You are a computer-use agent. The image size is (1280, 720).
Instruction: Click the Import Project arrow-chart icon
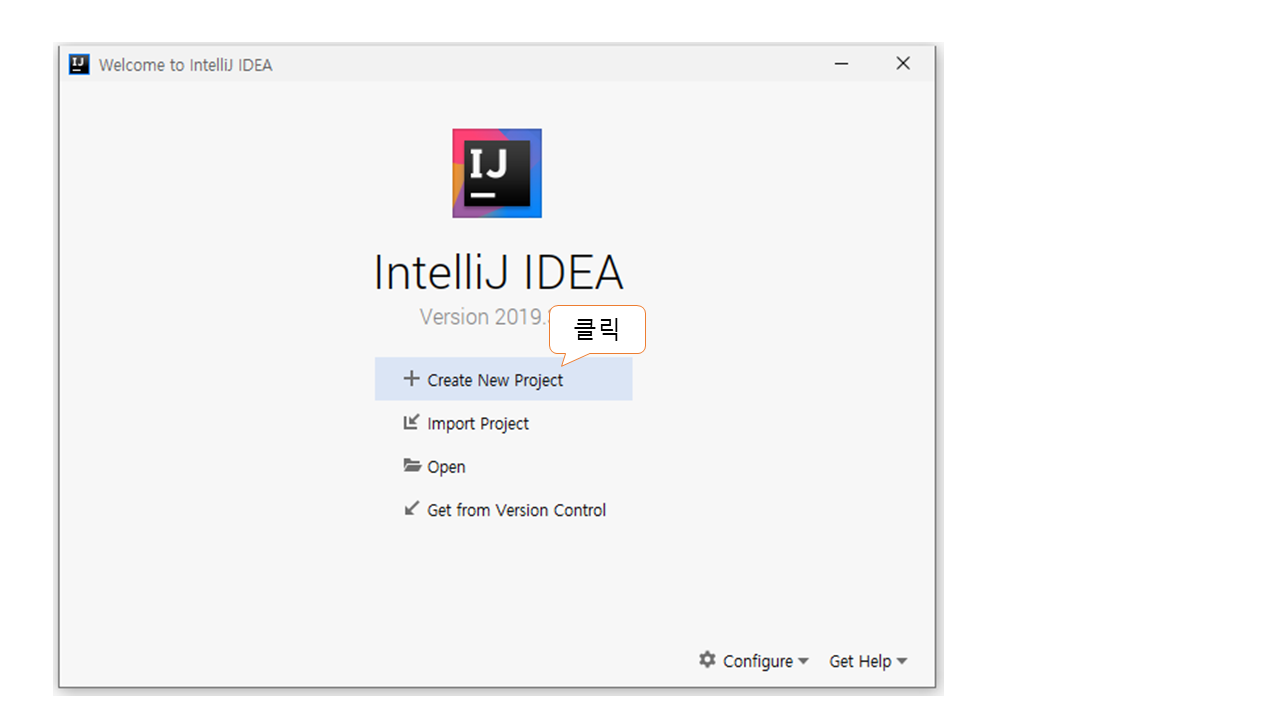411,423
